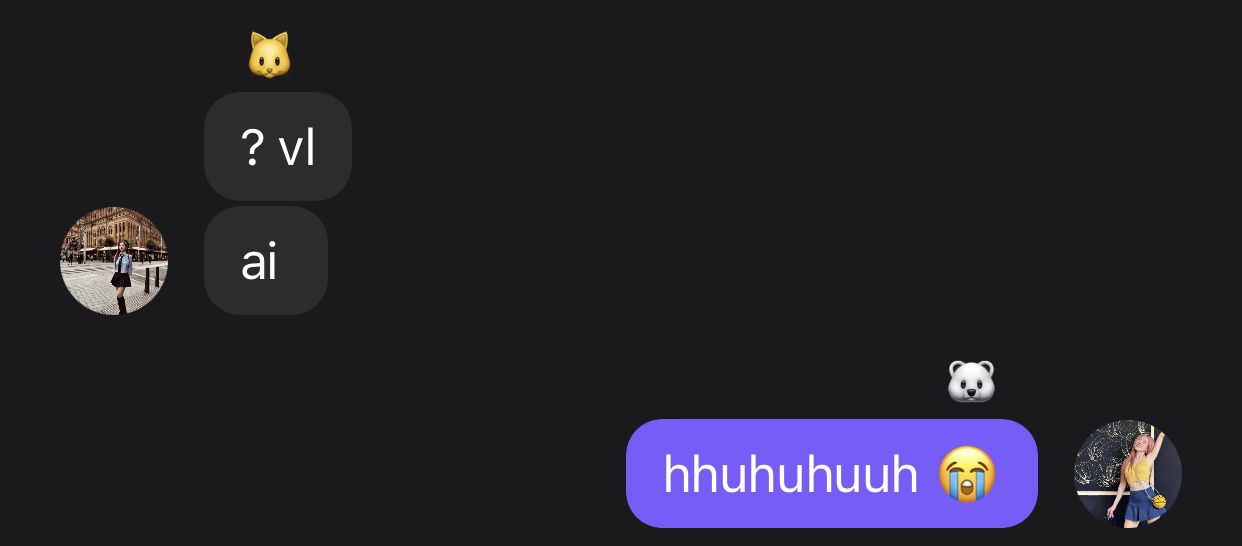Click the circular avatar next to "ai"
Viewport: 1242px width, 546px height.
click(114, 261)
